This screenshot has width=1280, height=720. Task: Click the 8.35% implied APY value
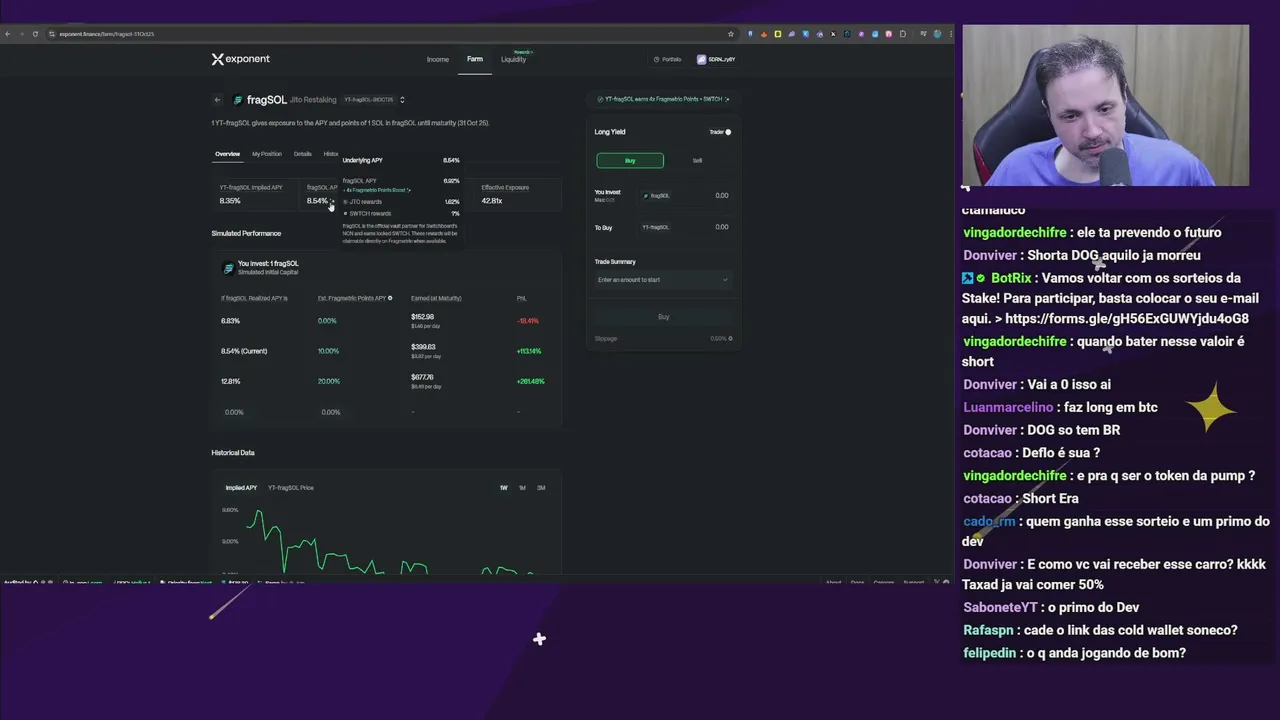(230, 201)
